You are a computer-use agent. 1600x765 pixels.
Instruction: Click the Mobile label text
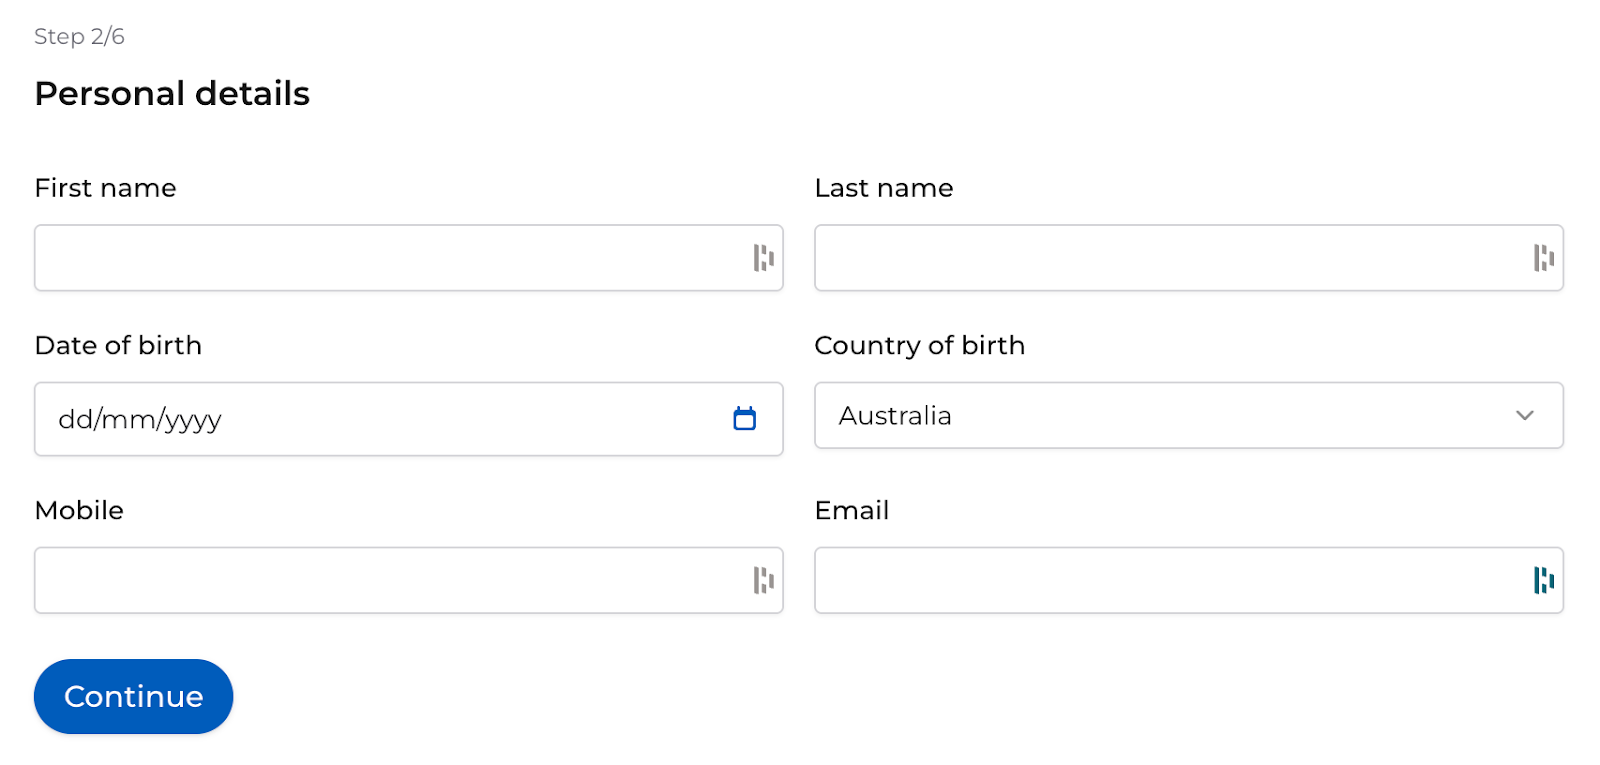pyautogui.click(x=79, y=510)
